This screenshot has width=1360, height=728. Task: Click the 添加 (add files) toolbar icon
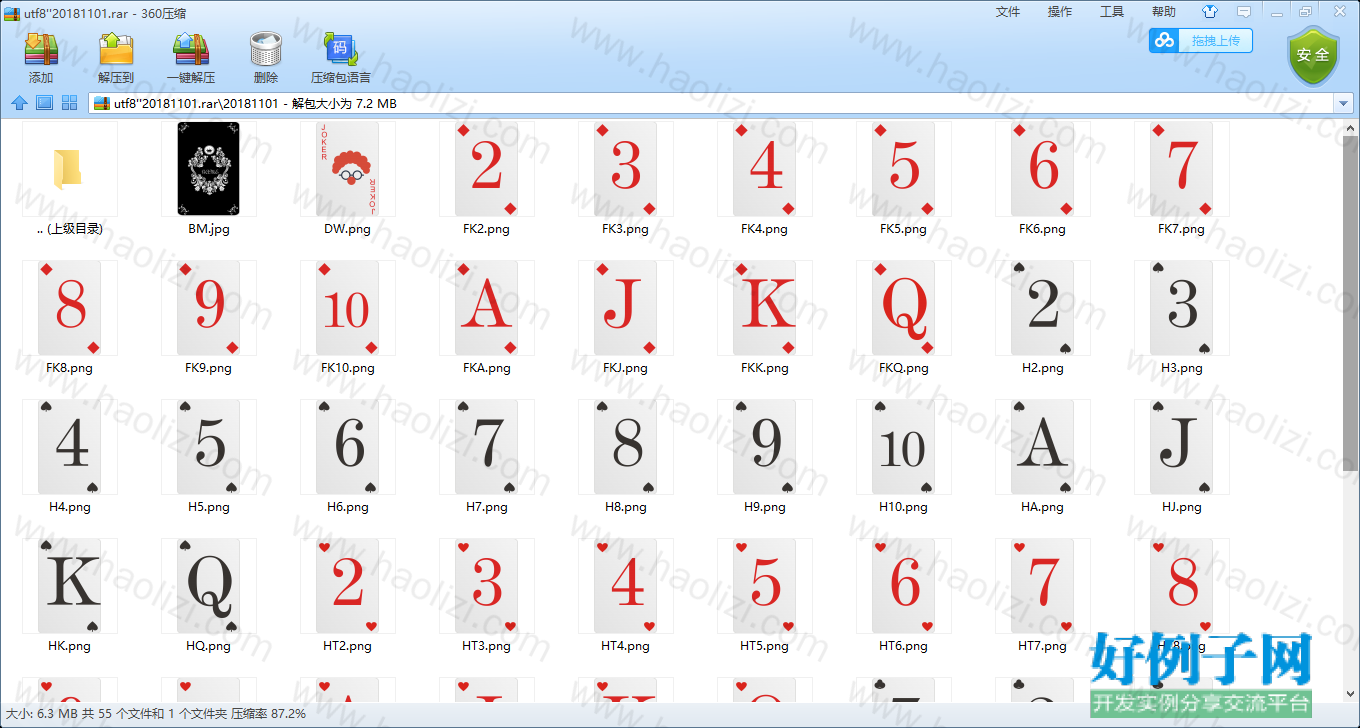[x=41, y=50]
